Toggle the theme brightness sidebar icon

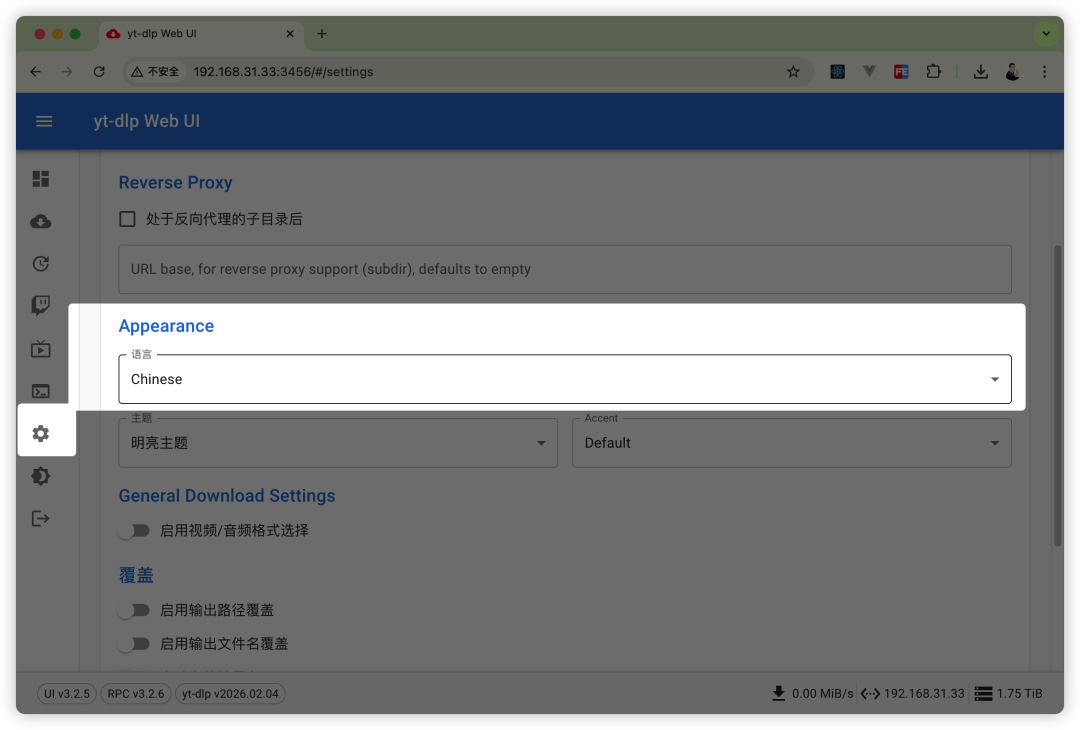(41, 476)
